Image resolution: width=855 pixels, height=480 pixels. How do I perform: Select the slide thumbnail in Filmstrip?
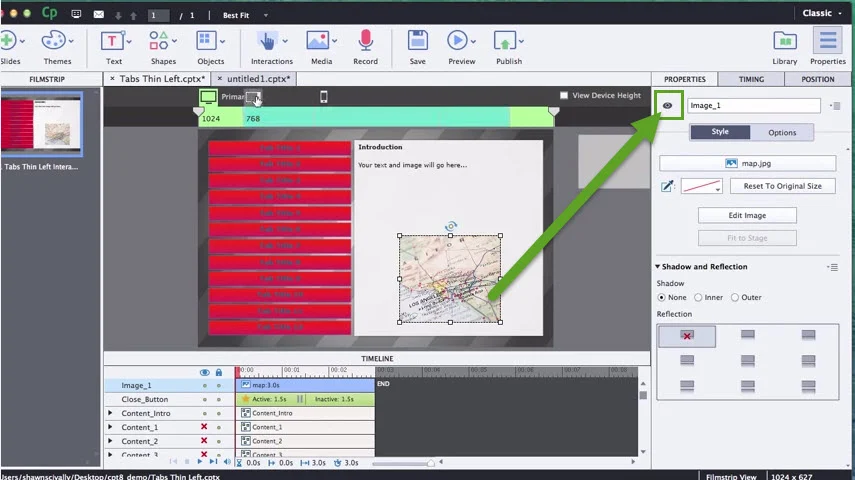[x=41, y=123]
